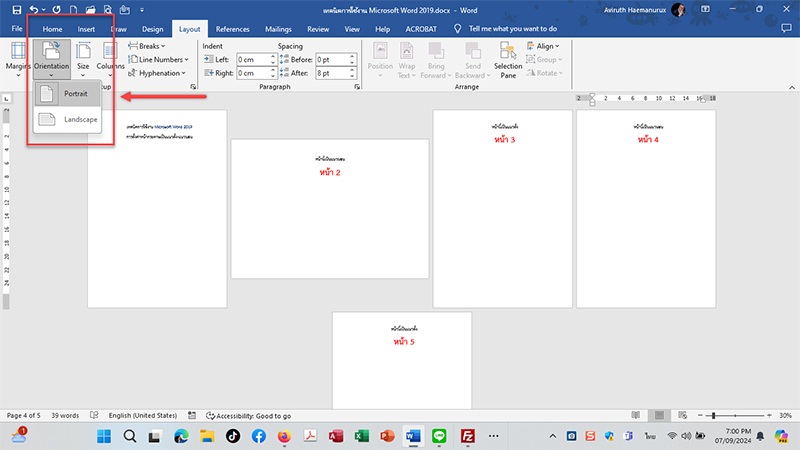Viewport: 800px width, 450px height.
Task: Click the Accessibility checker status icon
Action: [x=210, y=415]
